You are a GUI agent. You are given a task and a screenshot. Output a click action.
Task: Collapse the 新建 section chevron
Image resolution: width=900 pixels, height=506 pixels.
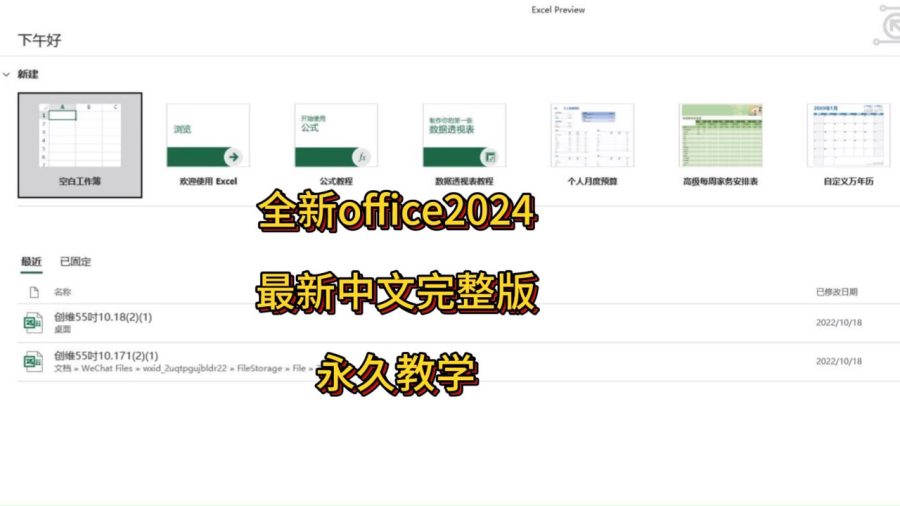point(6,75)
